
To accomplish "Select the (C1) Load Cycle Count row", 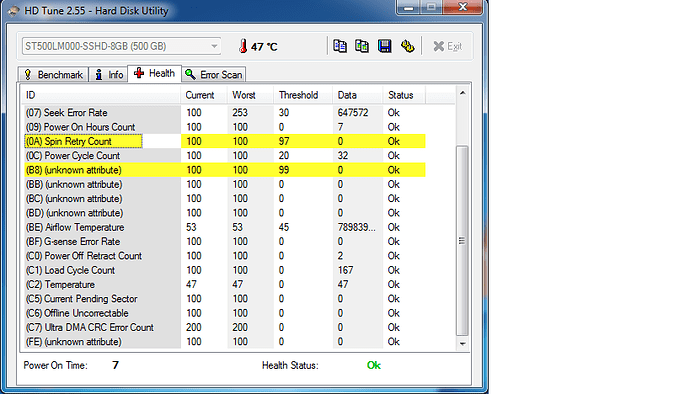I will (224, 270).
